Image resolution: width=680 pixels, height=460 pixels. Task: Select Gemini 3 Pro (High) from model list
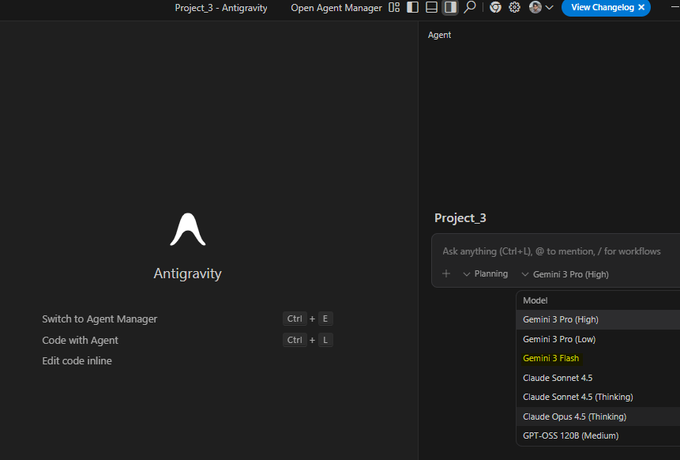[x=598, y=320]
